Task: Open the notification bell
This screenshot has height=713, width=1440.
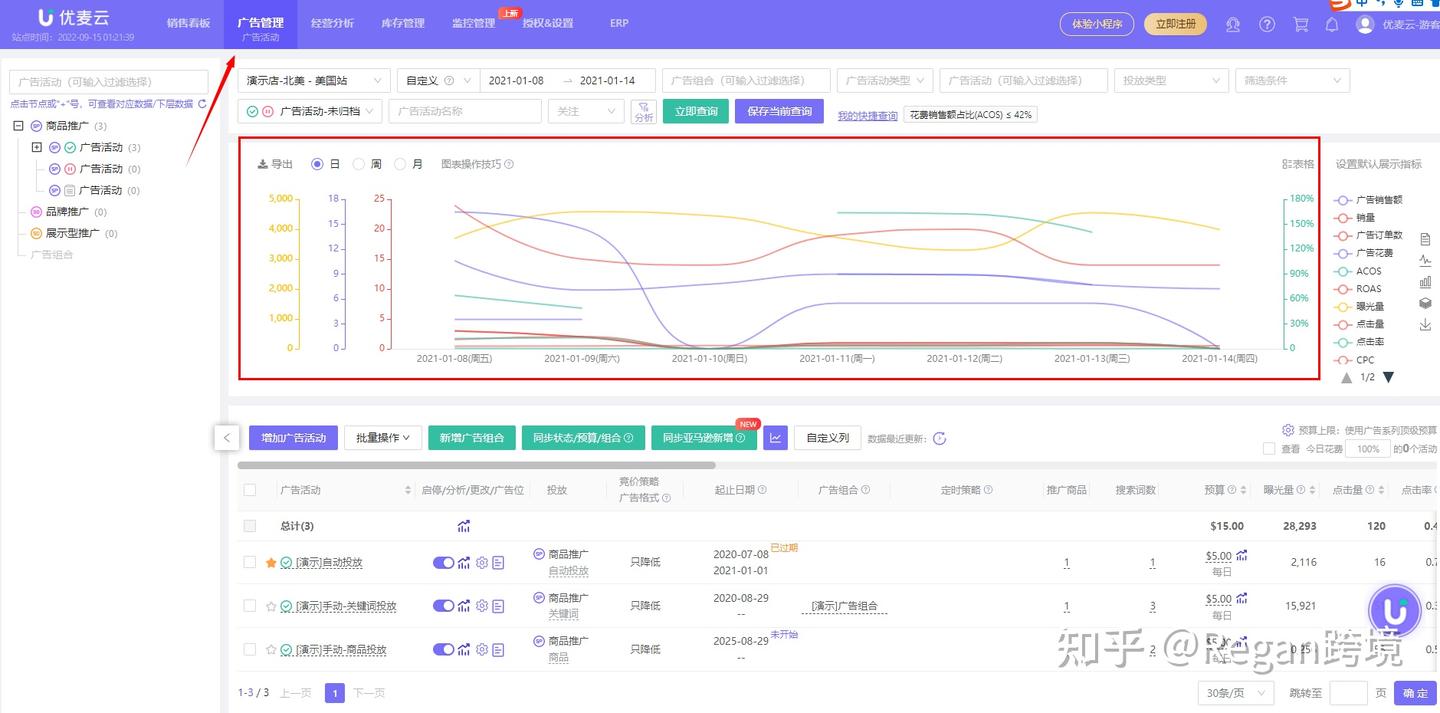Action: 1332,24
